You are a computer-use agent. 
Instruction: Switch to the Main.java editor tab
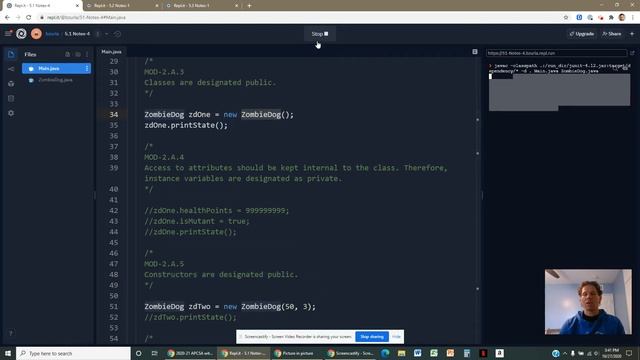tap(111, 52)
